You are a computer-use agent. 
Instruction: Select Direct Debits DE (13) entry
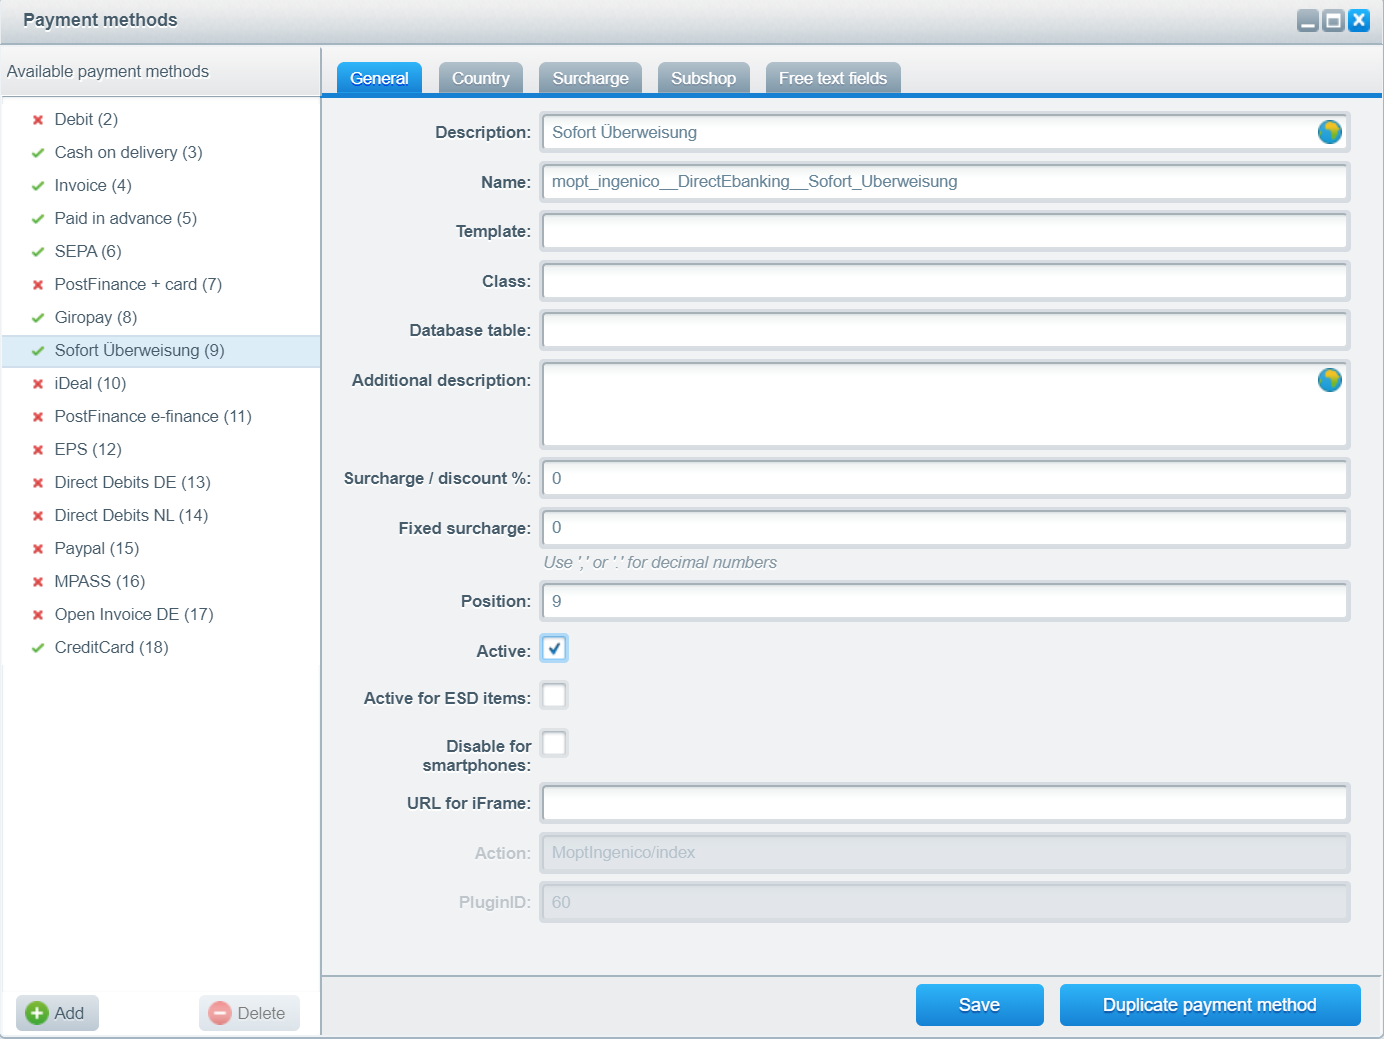[160, 483]
